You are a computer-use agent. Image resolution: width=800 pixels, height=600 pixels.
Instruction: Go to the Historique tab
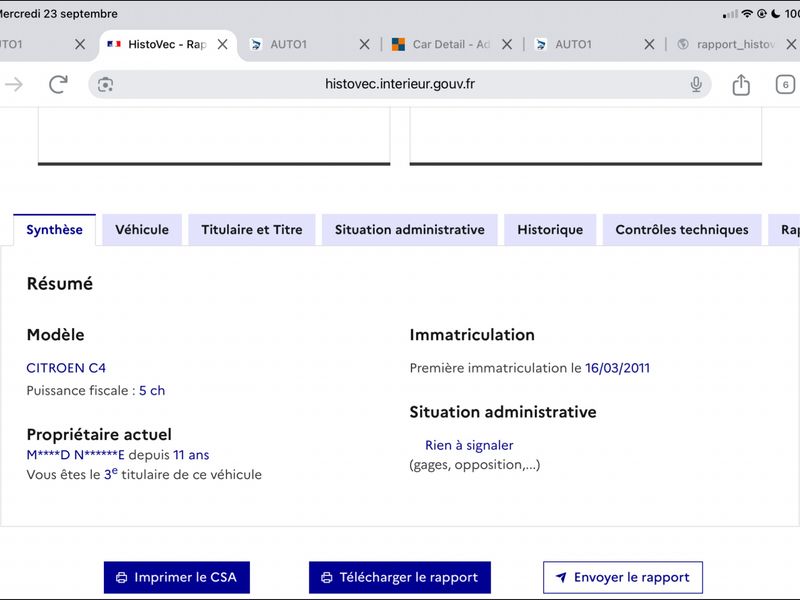(x=550, y=230)
